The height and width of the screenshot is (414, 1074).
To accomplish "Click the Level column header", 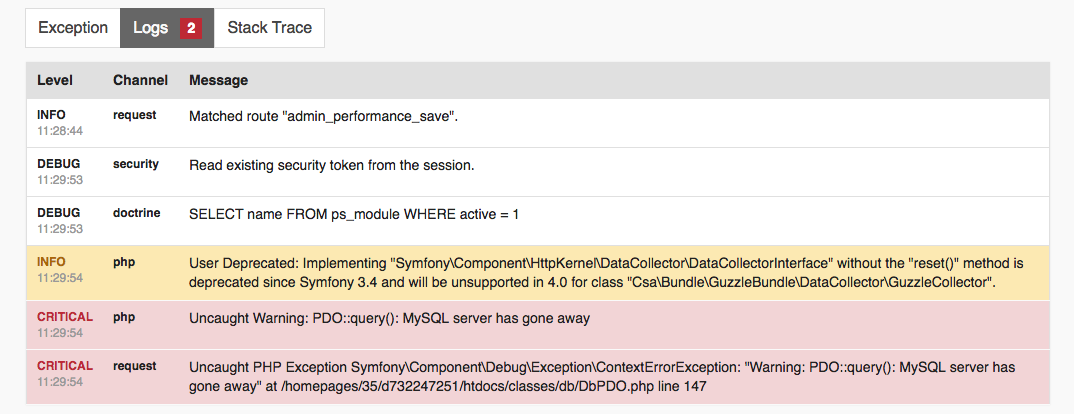I will tap(55, 80).
